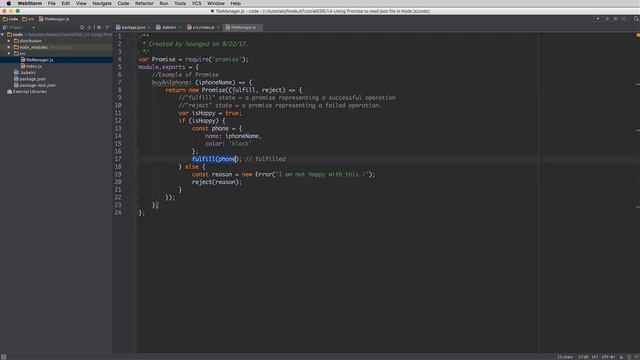The image size is (640, 360).
Task: Open the Help menu
Action: click(x=236, y=3)
